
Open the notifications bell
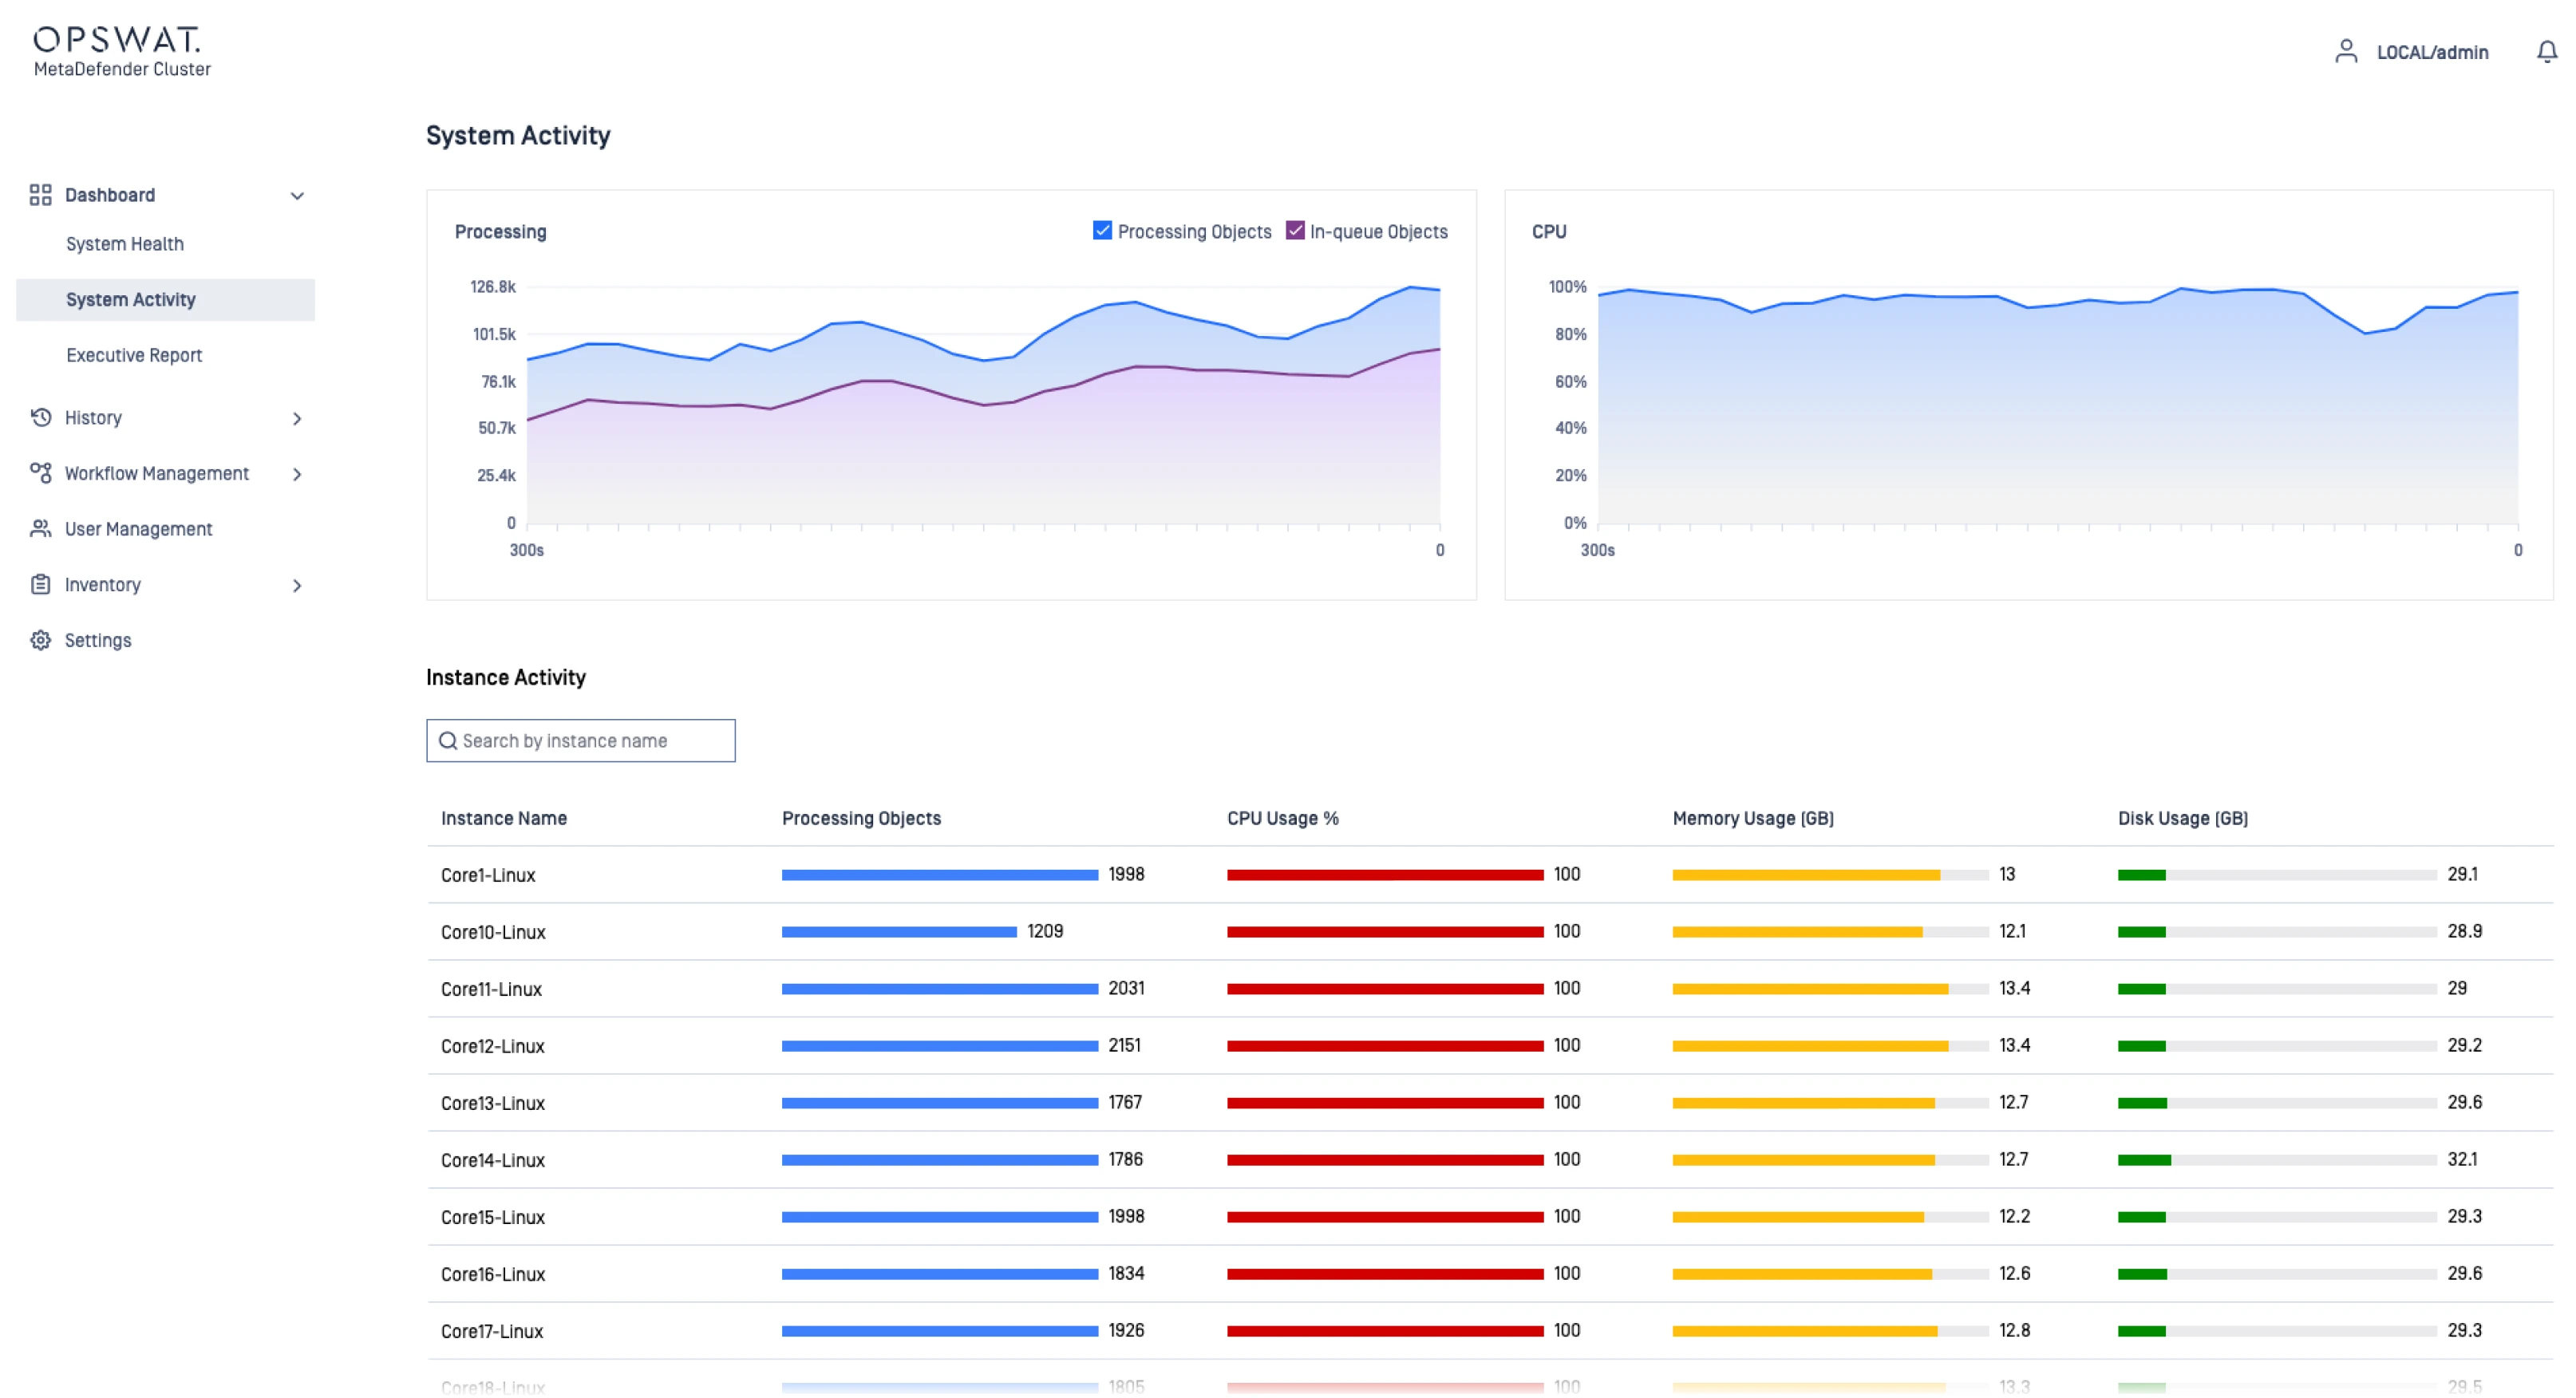(x=2546, y=52)
